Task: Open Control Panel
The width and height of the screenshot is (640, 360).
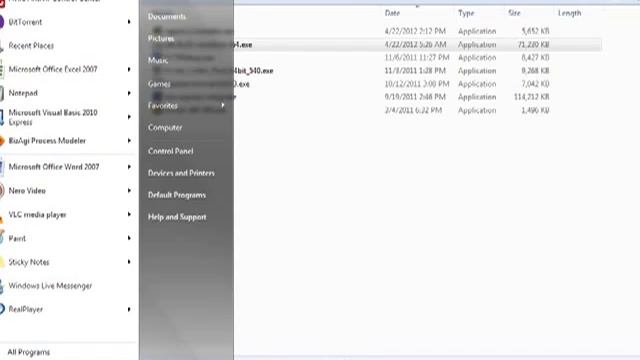Action: coord(171,151)
